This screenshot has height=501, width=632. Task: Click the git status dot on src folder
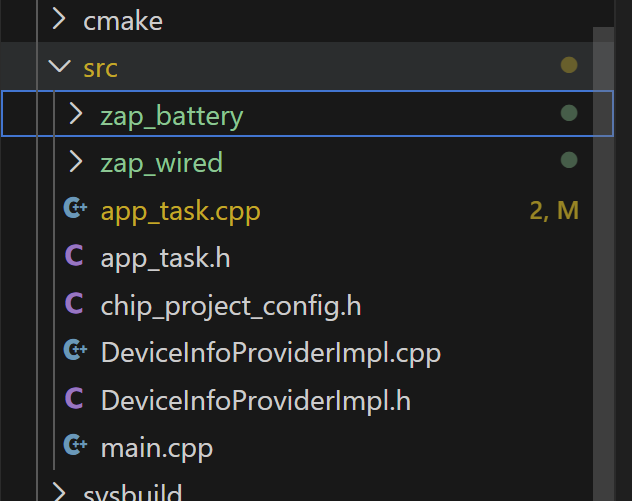pyautogui.click(x=569, y=67)
